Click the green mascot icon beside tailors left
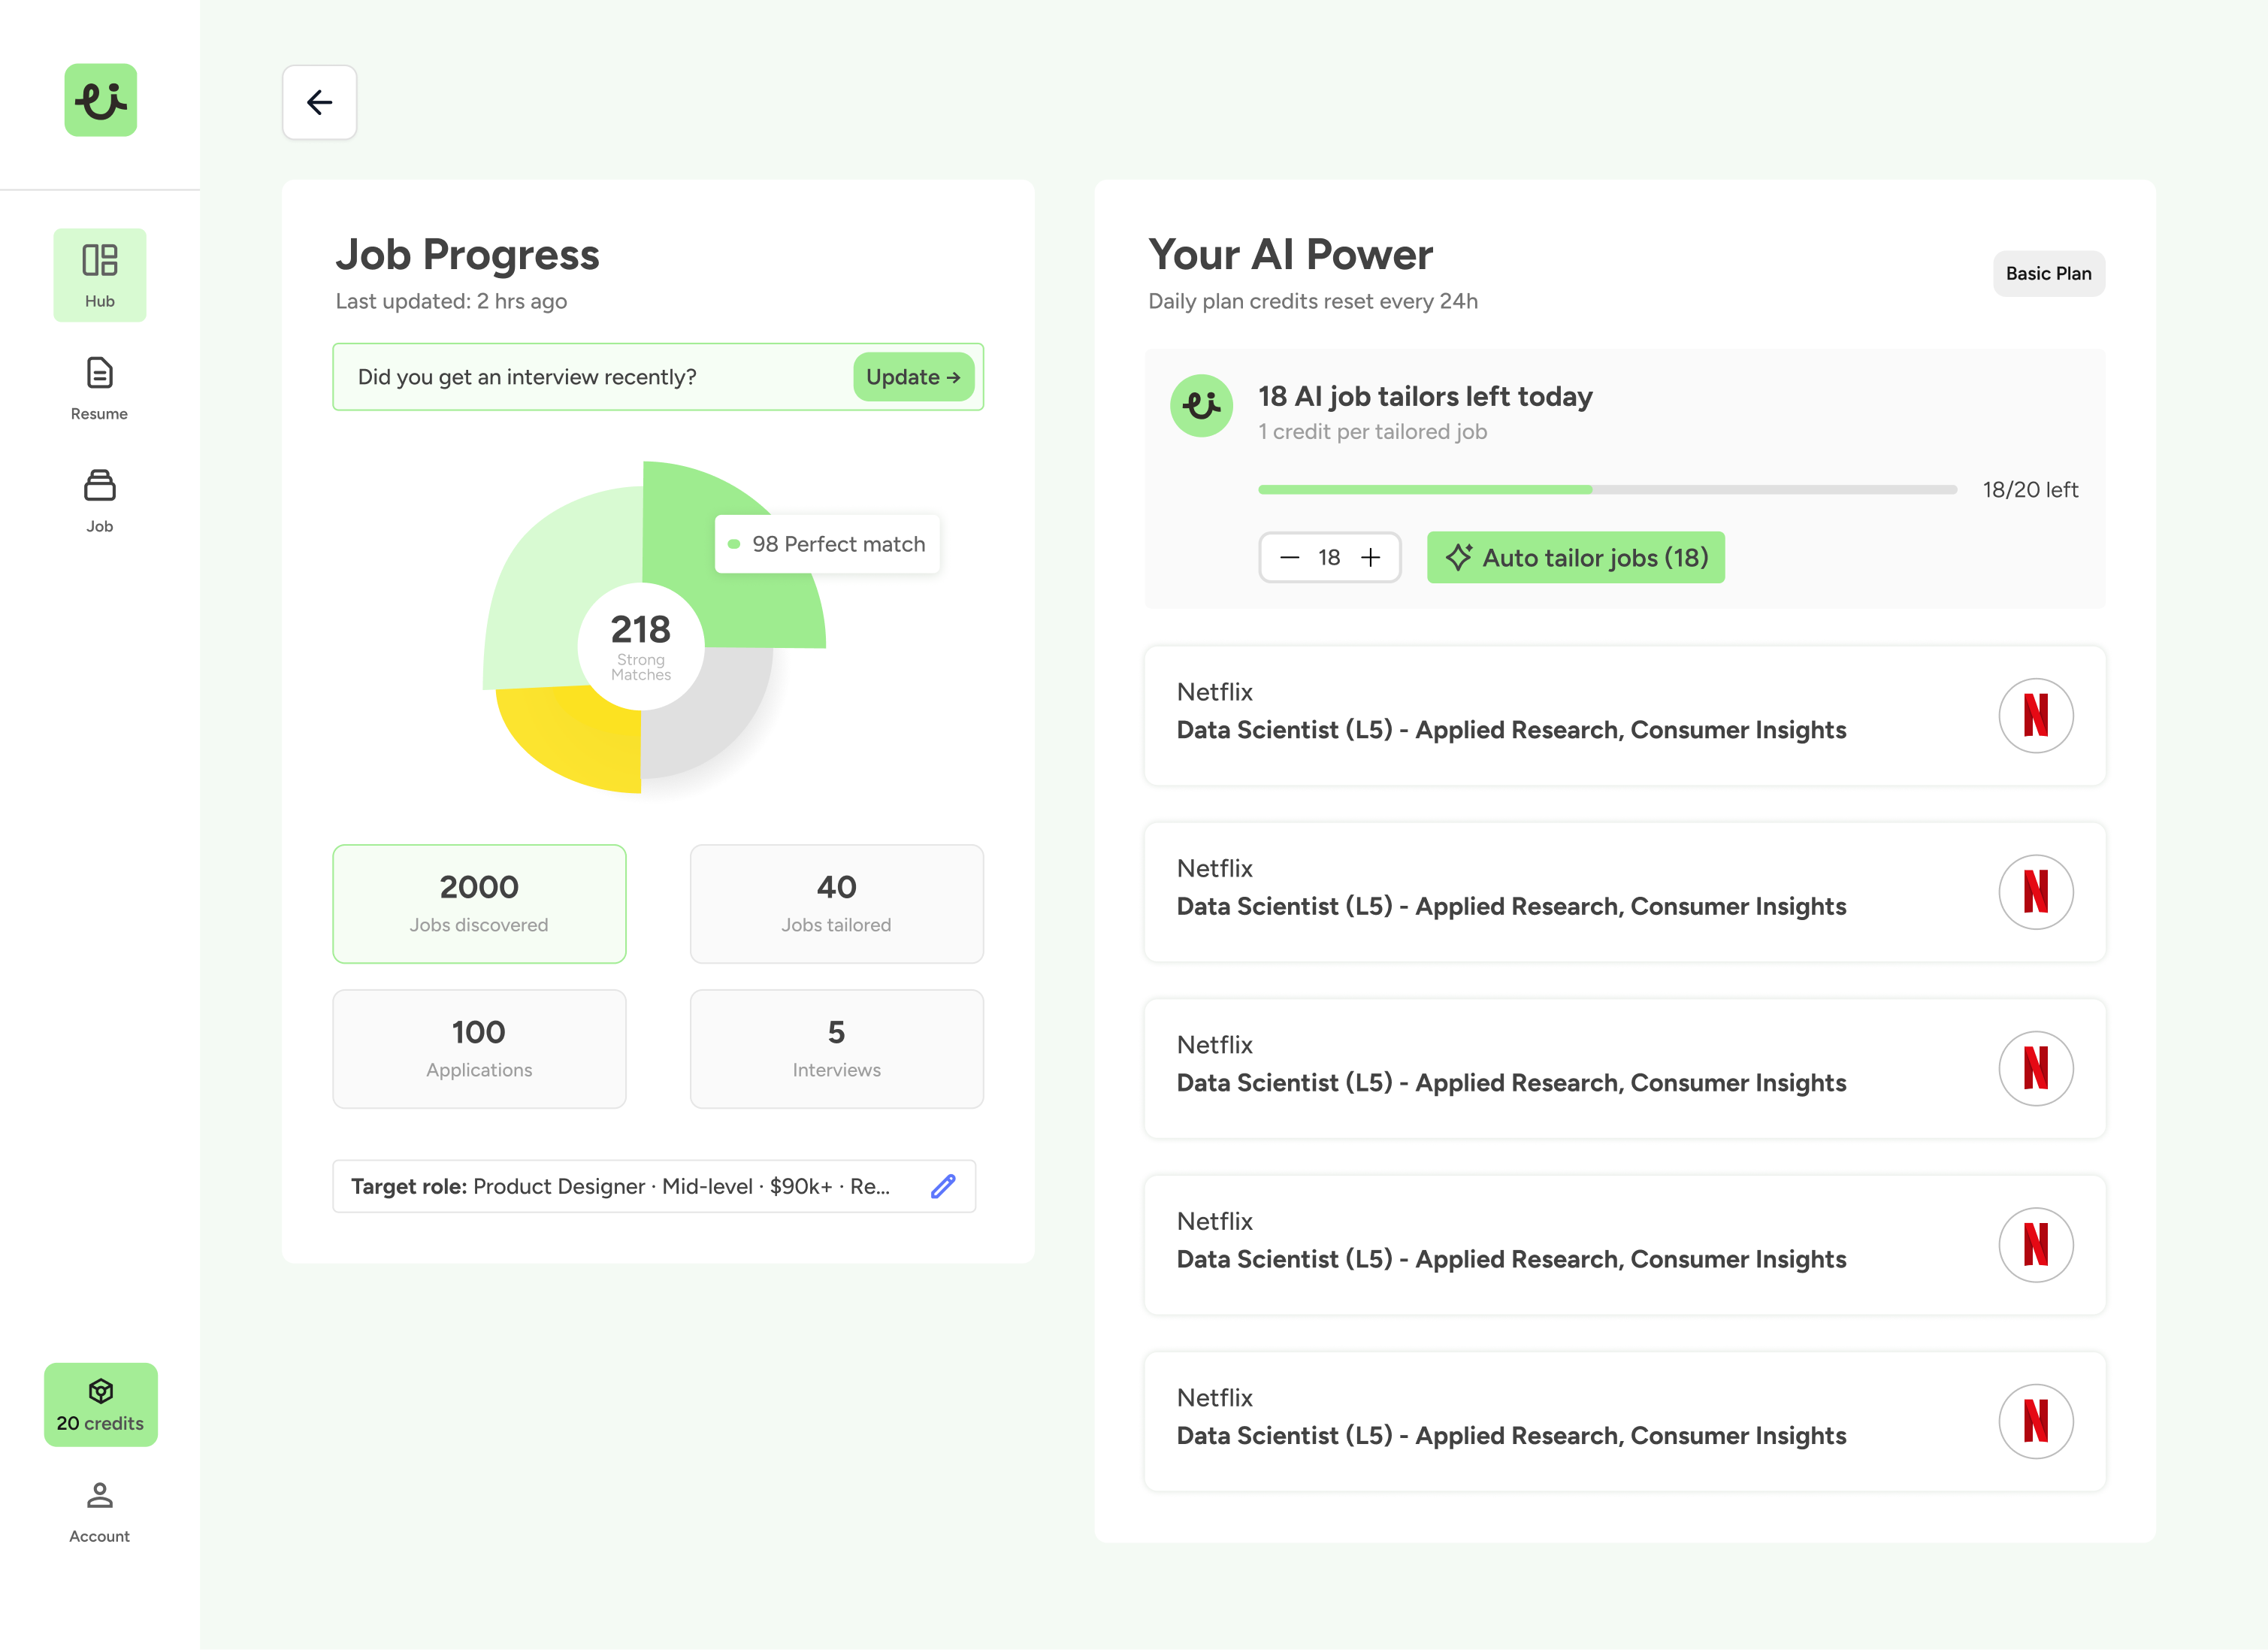The image size is (2268, 1650). tap(1202, 405)
